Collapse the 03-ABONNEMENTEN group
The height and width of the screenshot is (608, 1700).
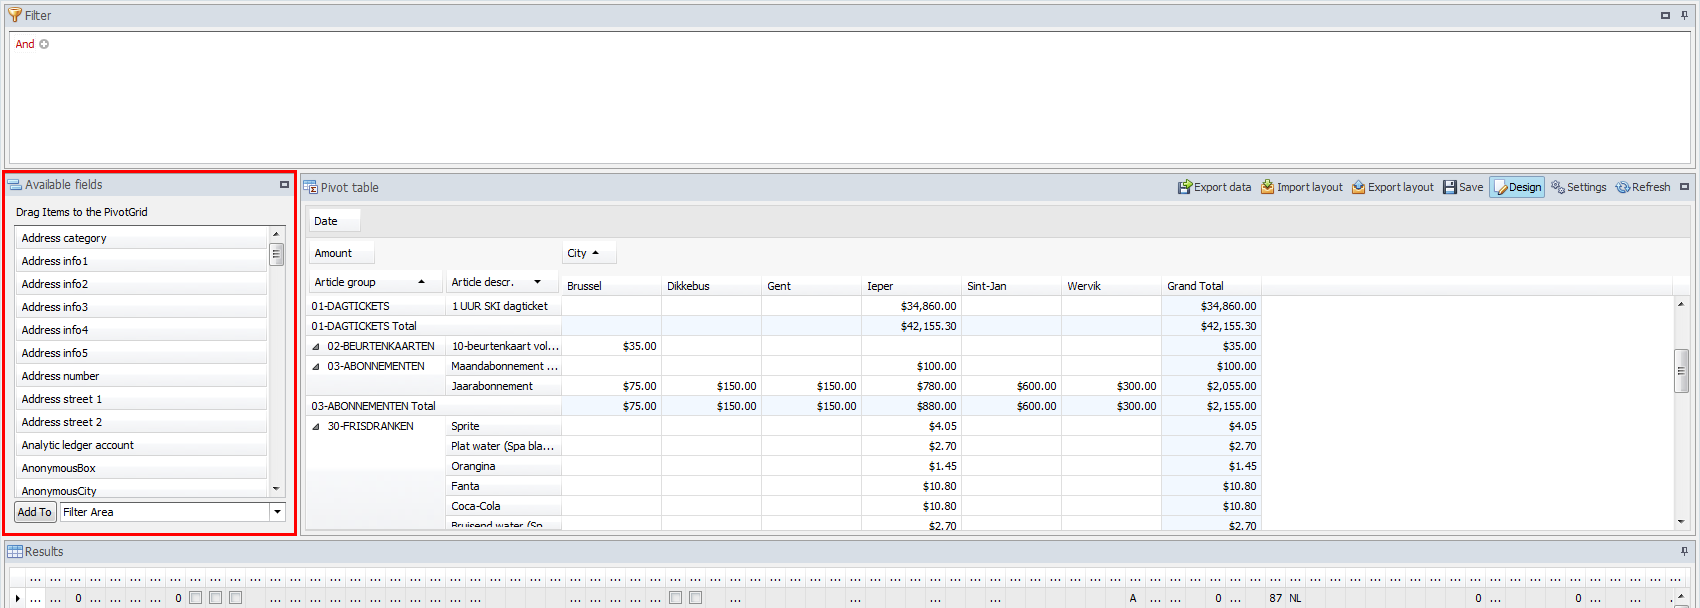(x=316, y=367)
